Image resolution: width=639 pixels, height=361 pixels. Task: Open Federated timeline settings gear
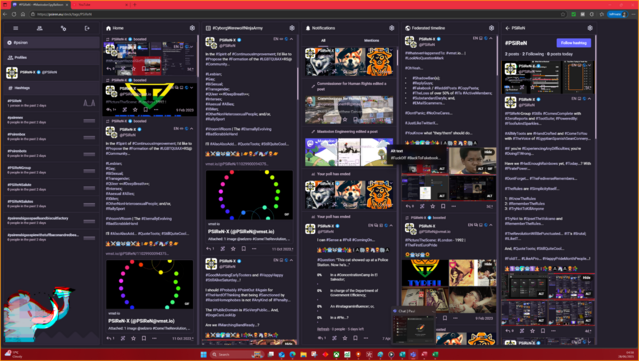coord(491,28)
